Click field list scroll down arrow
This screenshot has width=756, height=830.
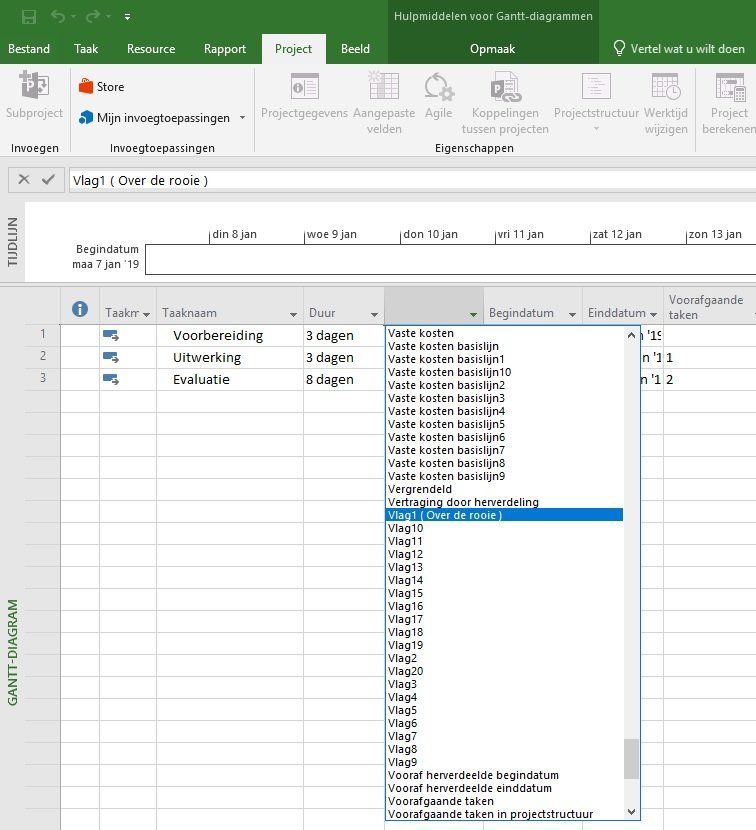coord(631,811)
